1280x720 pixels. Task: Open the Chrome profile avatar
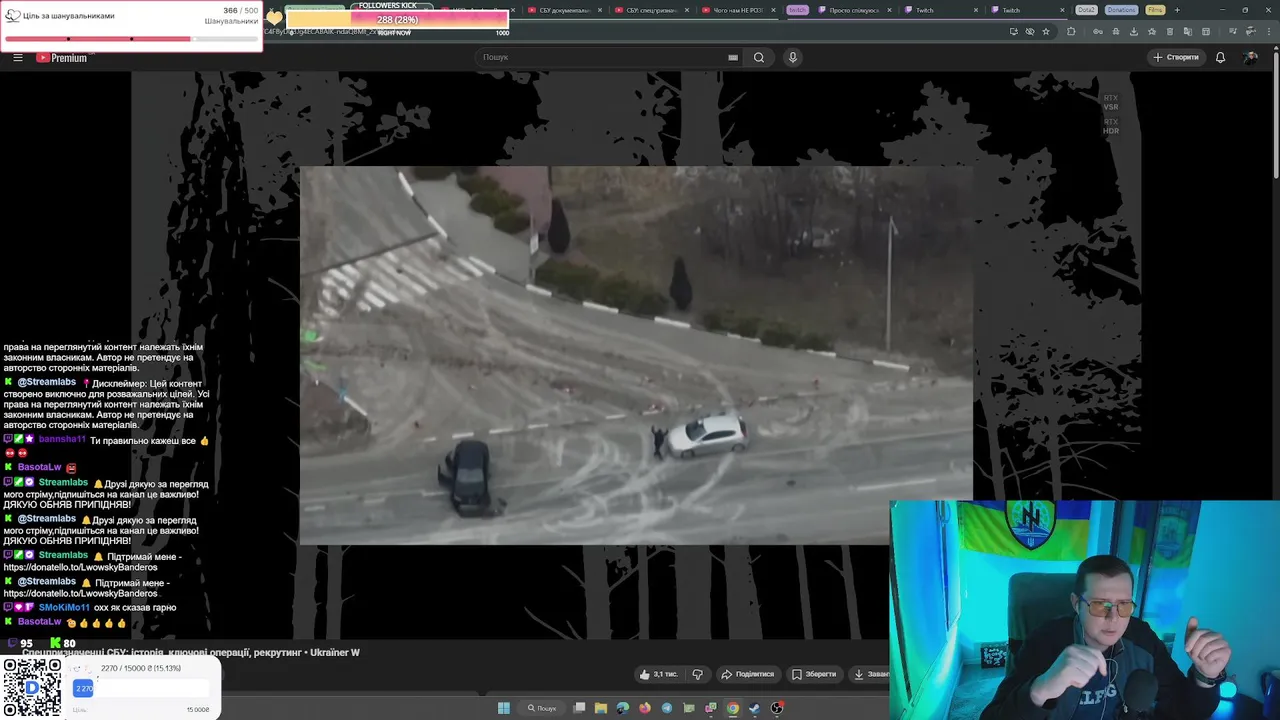pyautogui.click(x=1250, y=31)
